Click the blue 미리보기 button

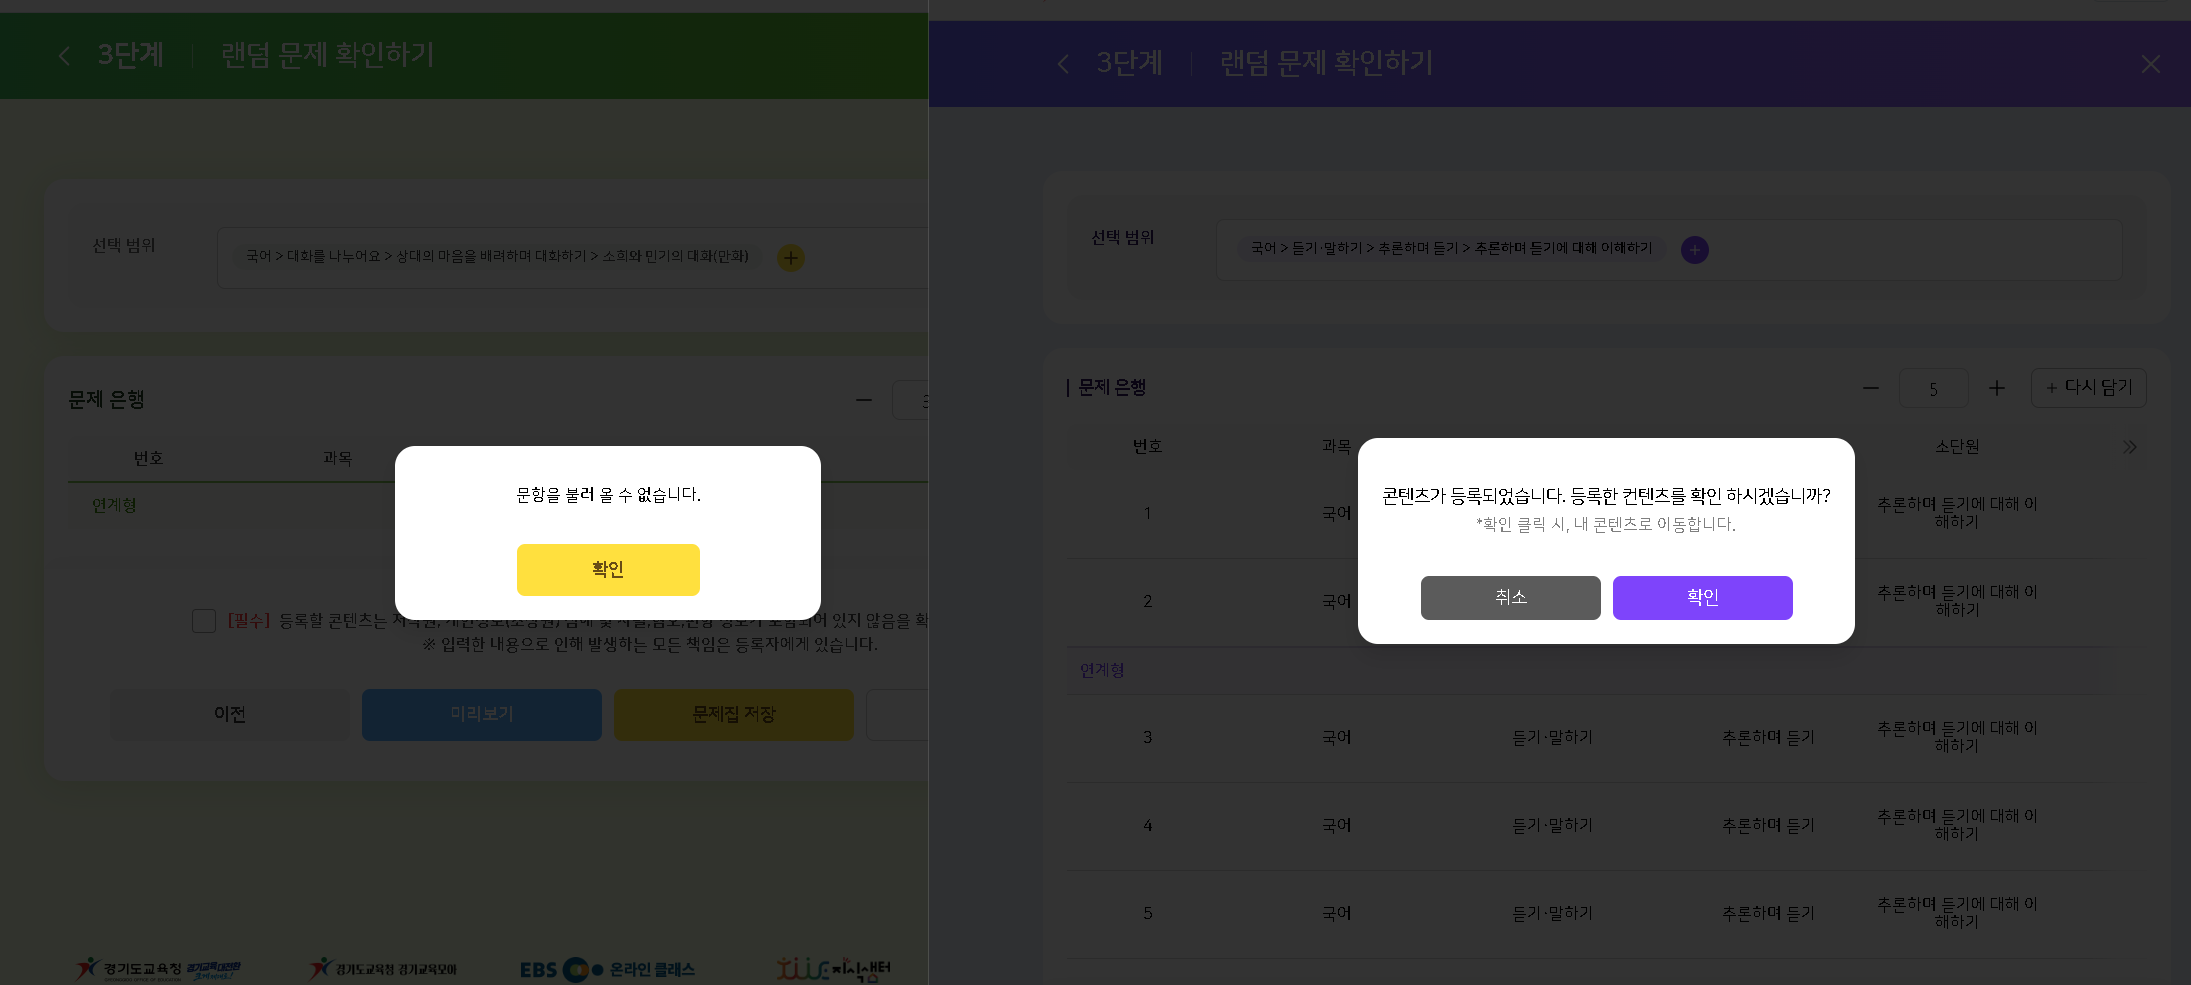click(482, 714)
